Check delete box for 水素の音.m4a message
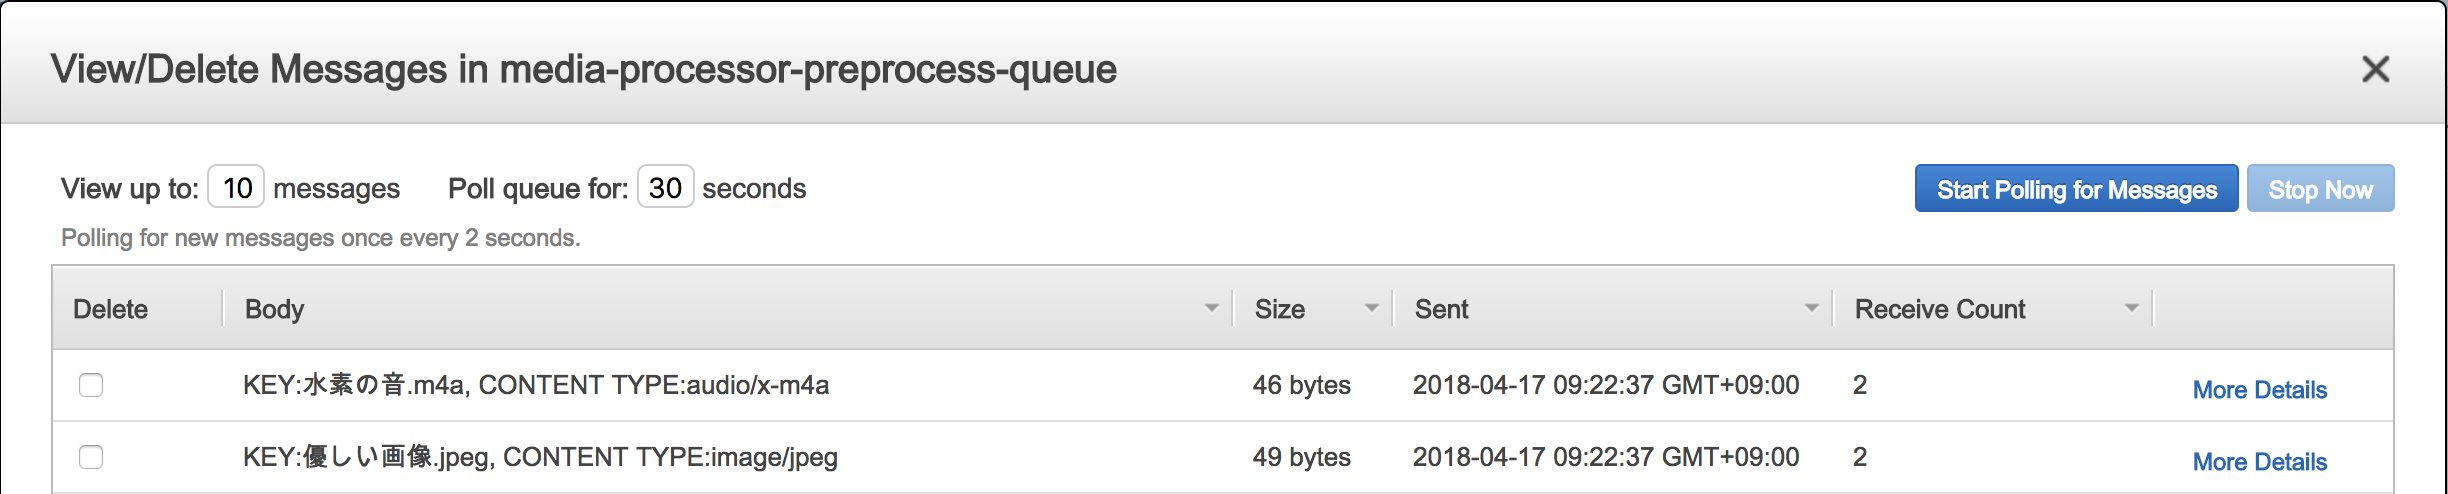 pos(91,385)
